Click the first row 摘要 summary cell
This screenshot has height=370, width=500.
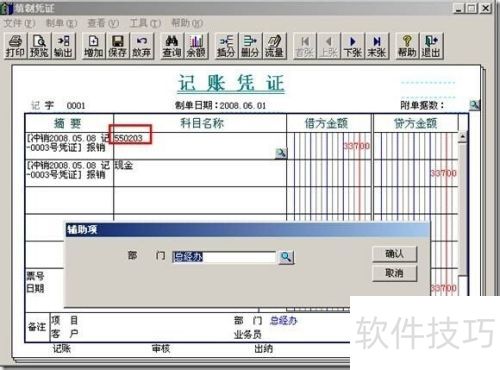[x=69, y=146]
